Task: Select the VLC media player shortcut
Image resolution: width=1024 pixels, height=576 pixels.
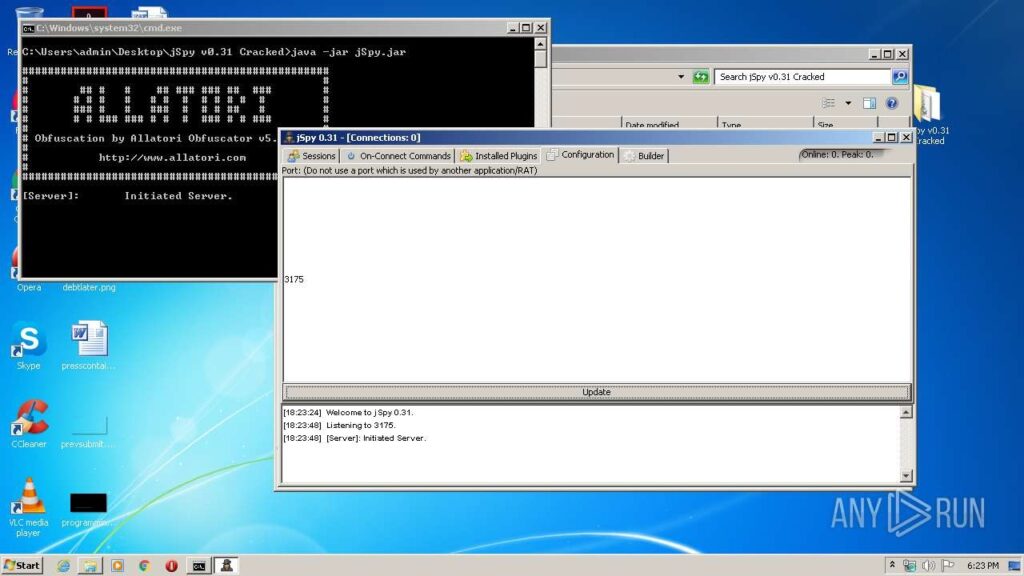Action: [29, 507]
